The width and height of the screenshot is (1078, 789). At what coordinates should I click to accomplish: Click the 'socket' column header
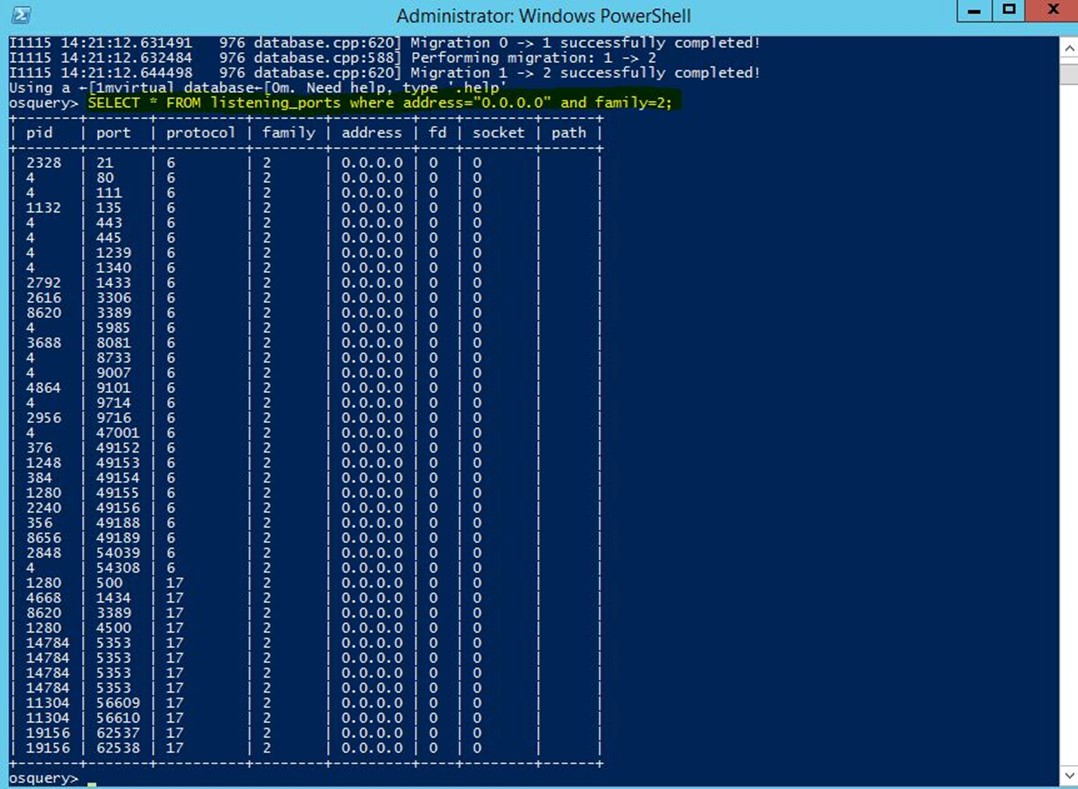[x=498, y=133]
